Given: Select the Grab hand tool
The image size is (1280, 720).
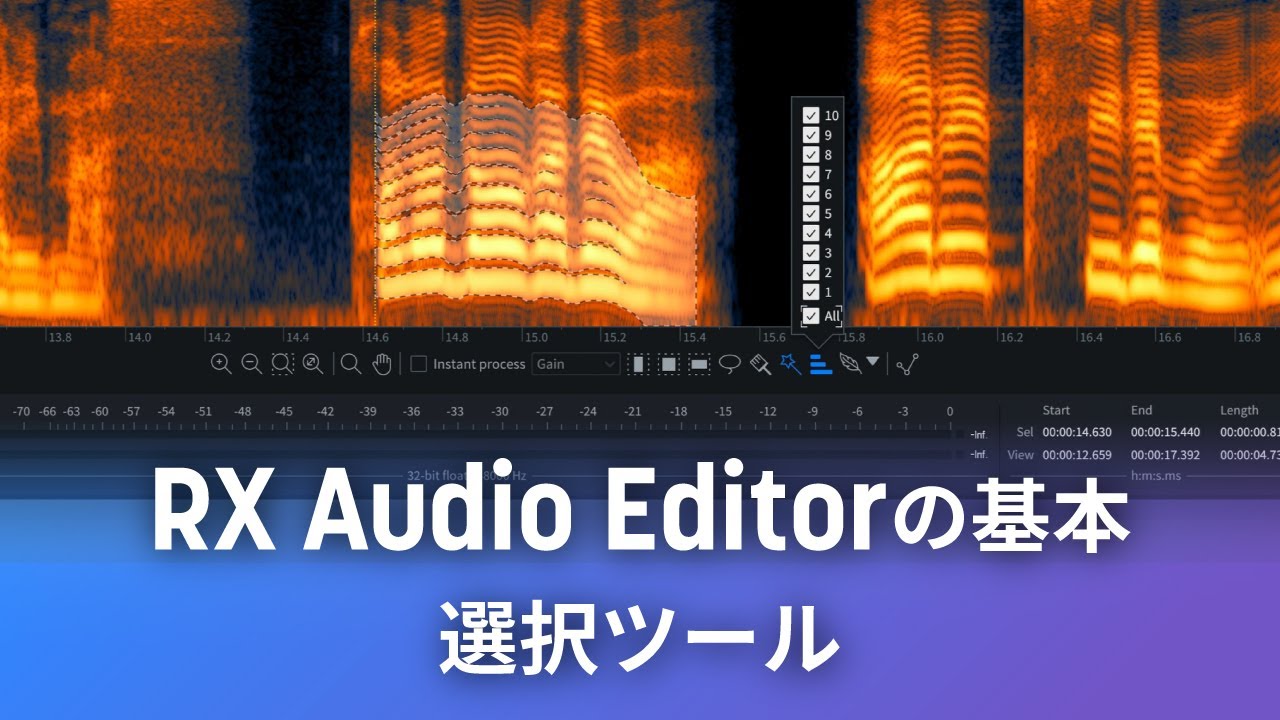Looking at the screenshot, I should tap(381, 364).
